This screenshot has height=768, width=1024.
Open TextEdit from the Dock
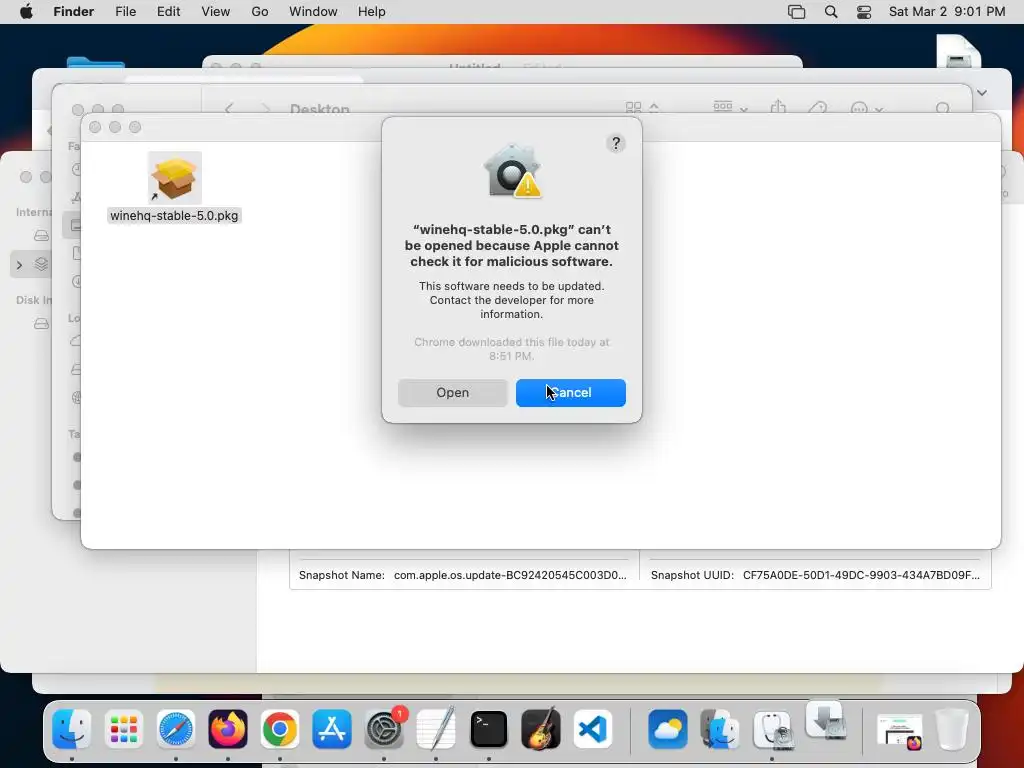pyautogui.click(x=436, y=729)
